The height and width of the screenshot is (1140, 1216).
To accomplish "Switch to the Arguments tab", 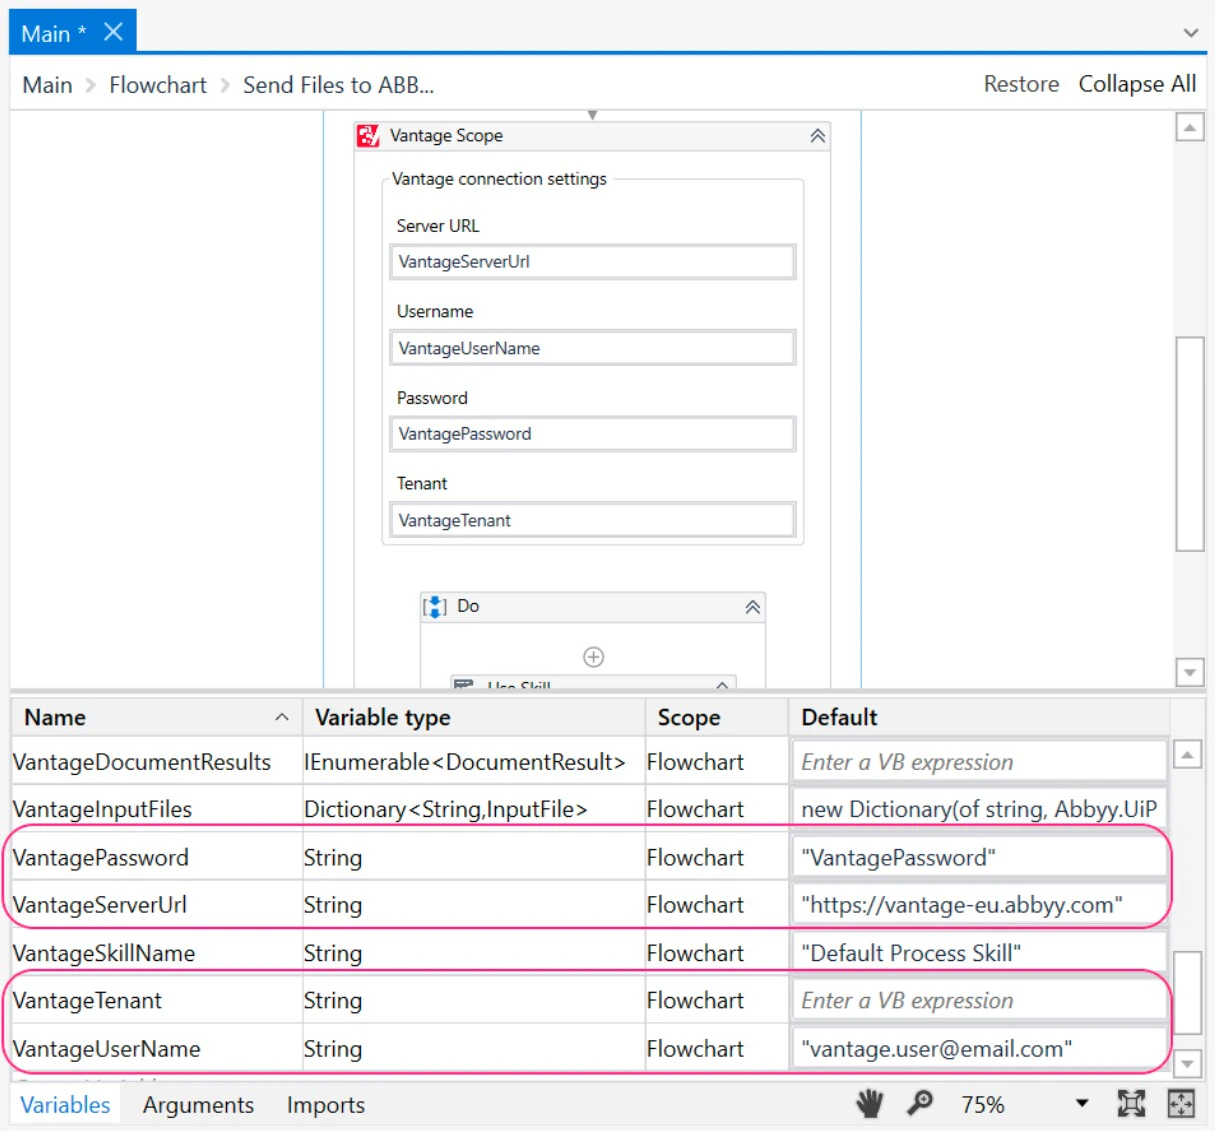I will click(198, 1104).
